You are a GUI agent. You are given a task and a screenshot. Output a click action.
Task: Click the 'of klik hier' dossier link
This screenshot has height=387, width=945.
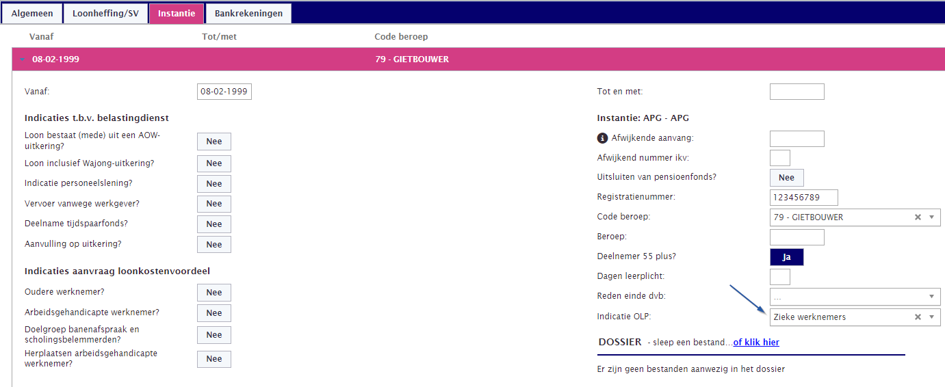[x=756, y=342]
